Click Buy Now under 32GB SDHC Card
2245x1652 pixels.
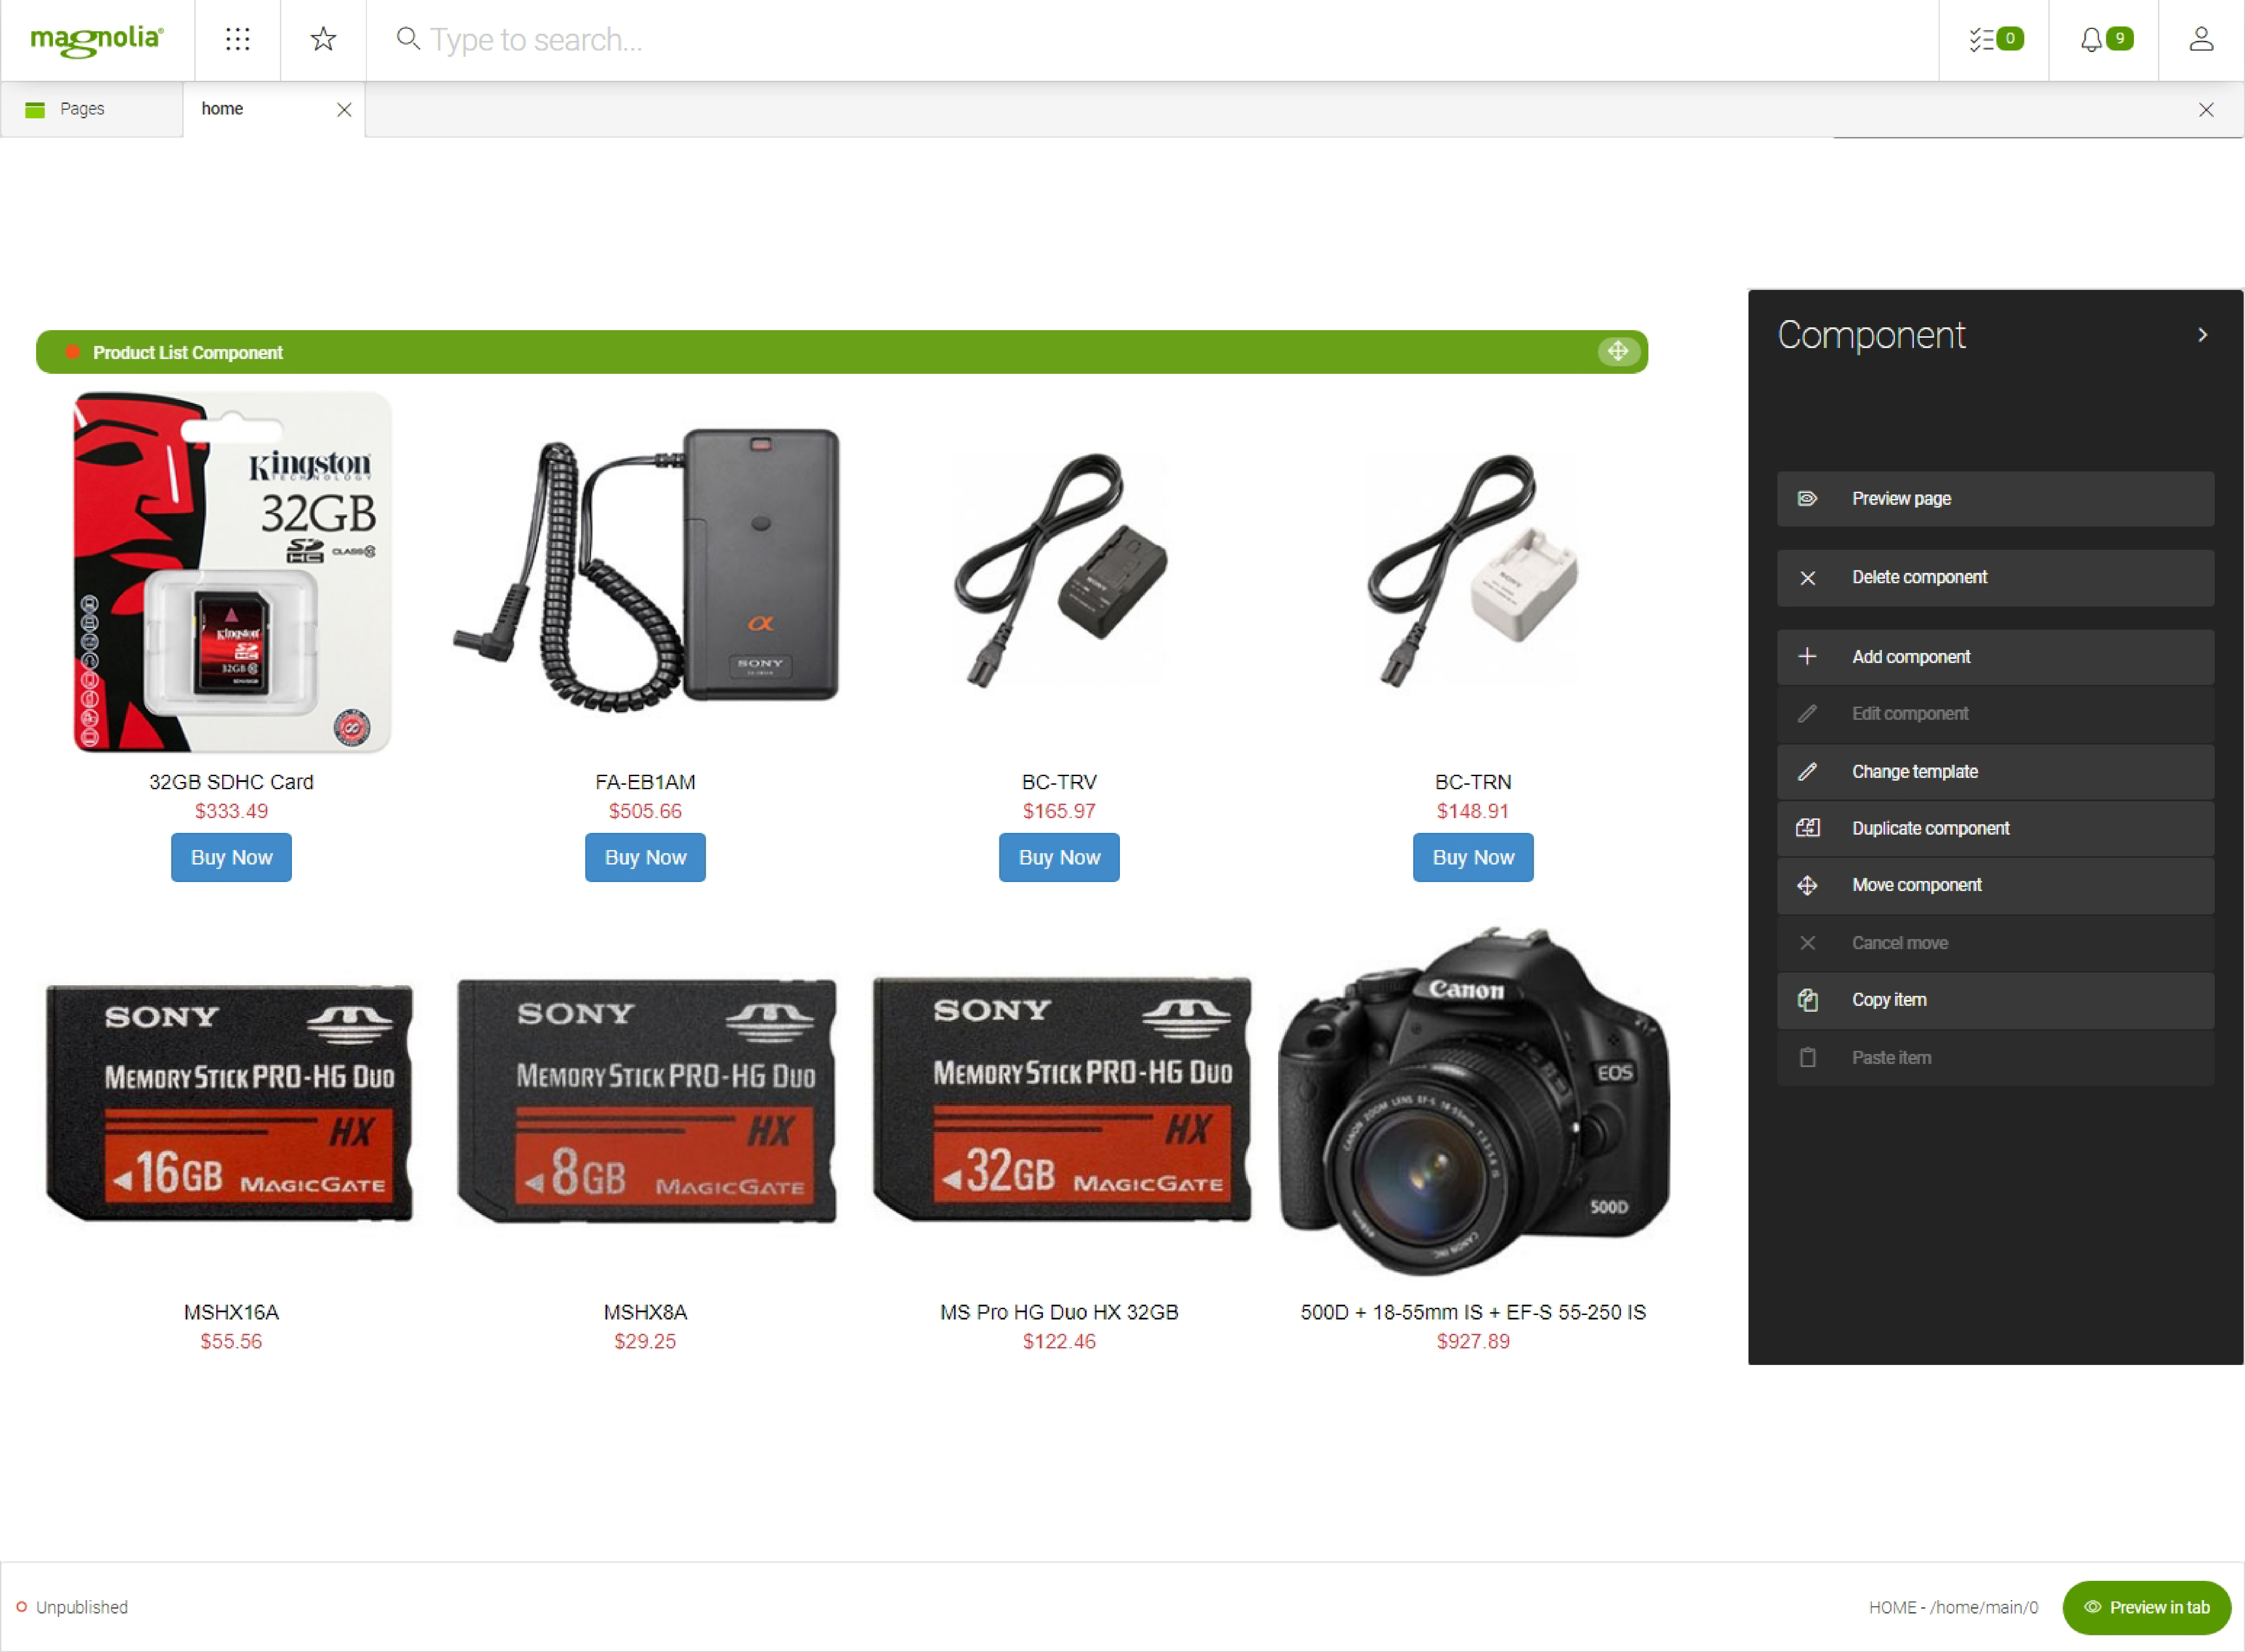(231, 857)
